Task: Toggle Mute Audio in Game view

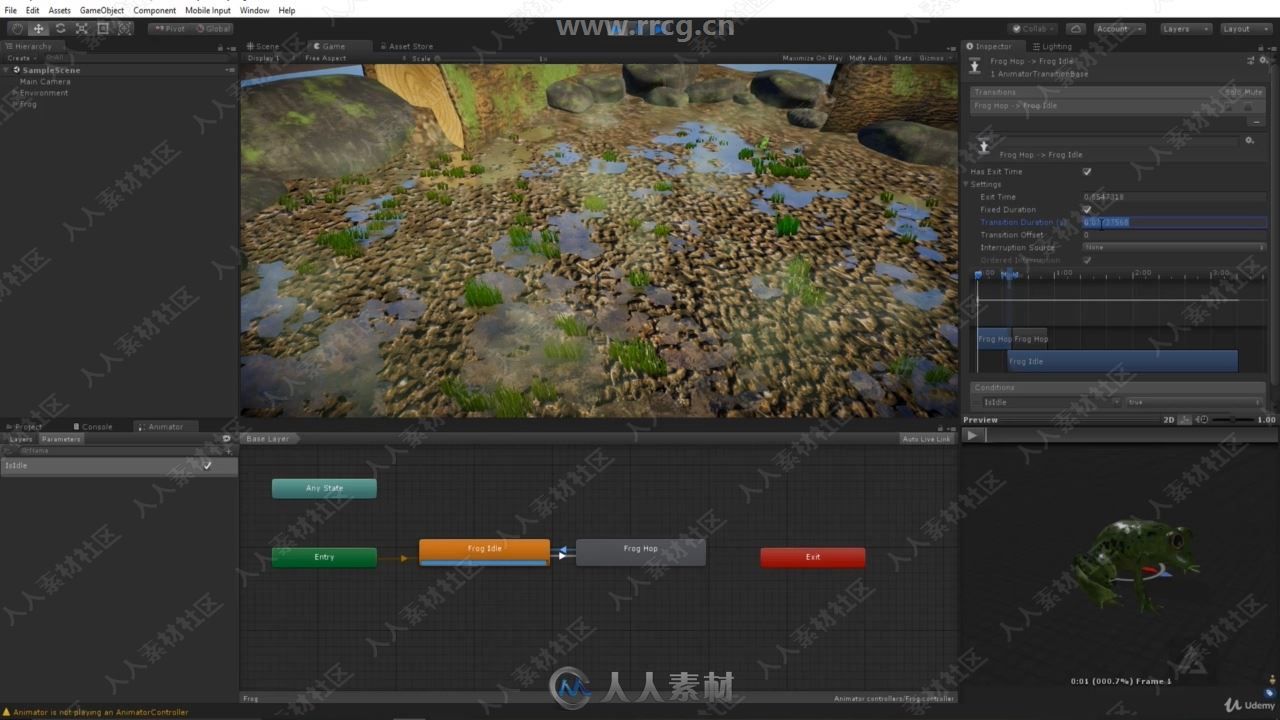Action: point(868,58)
